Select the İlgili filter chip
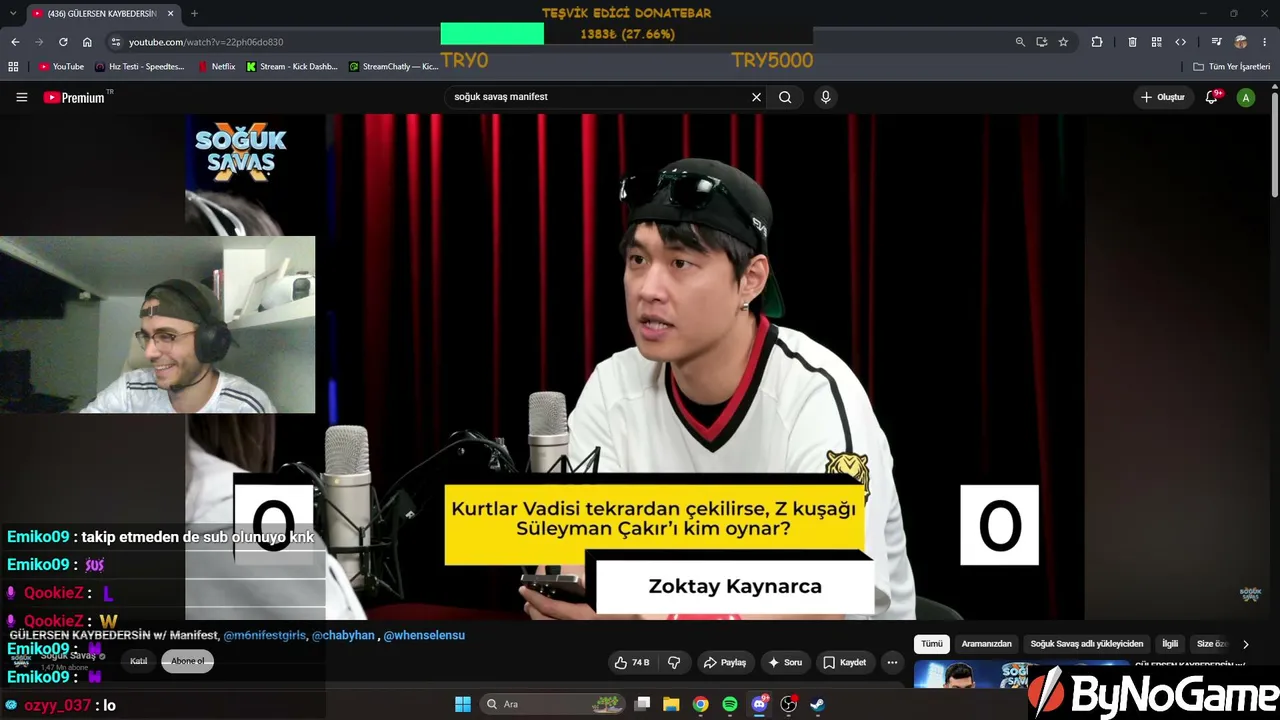This screenshot has width=1280, height=720. pos(1170,644)
